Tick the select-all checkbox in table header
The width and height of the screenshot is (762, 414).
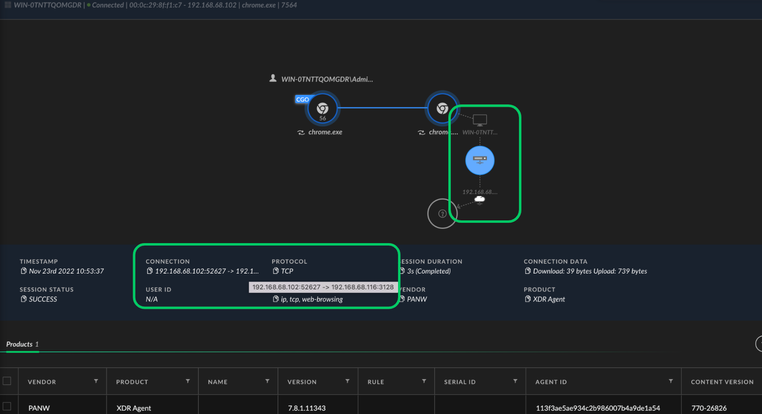[8, 381]
